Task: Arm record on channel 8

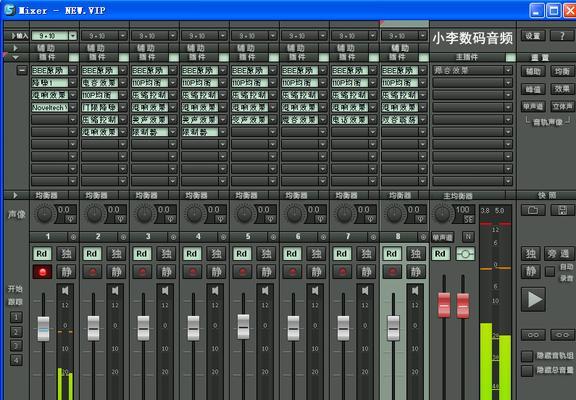Action: 392,272
